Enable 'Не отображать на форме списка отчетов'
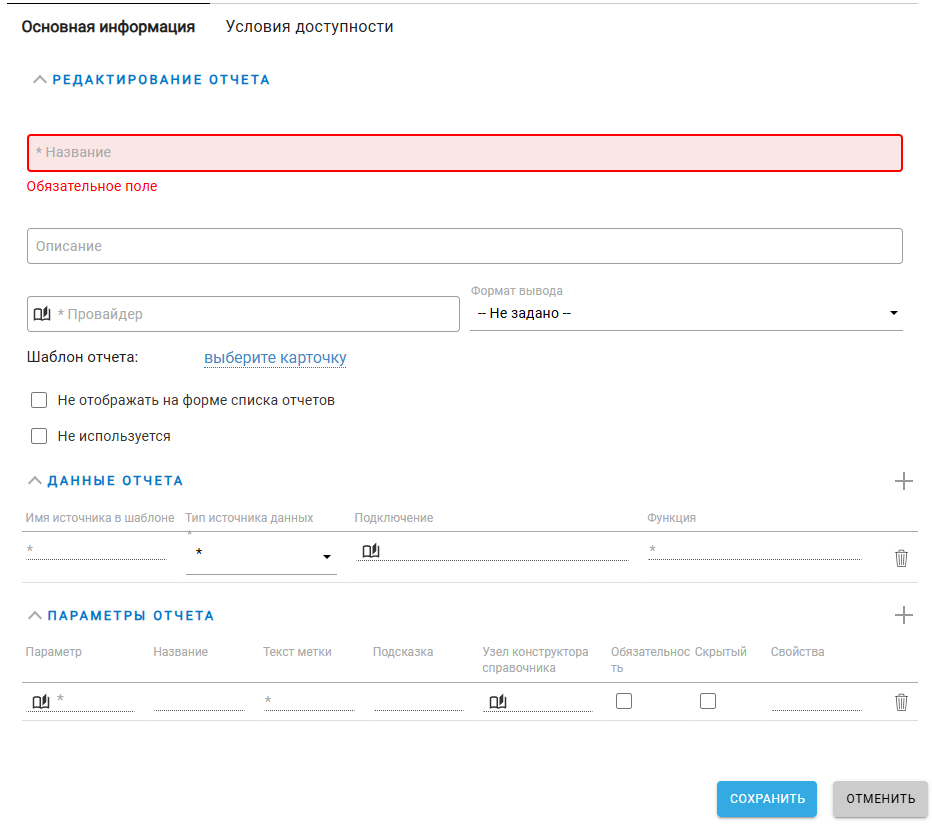This screenshot has width=932, height=827. pos(40,400)
